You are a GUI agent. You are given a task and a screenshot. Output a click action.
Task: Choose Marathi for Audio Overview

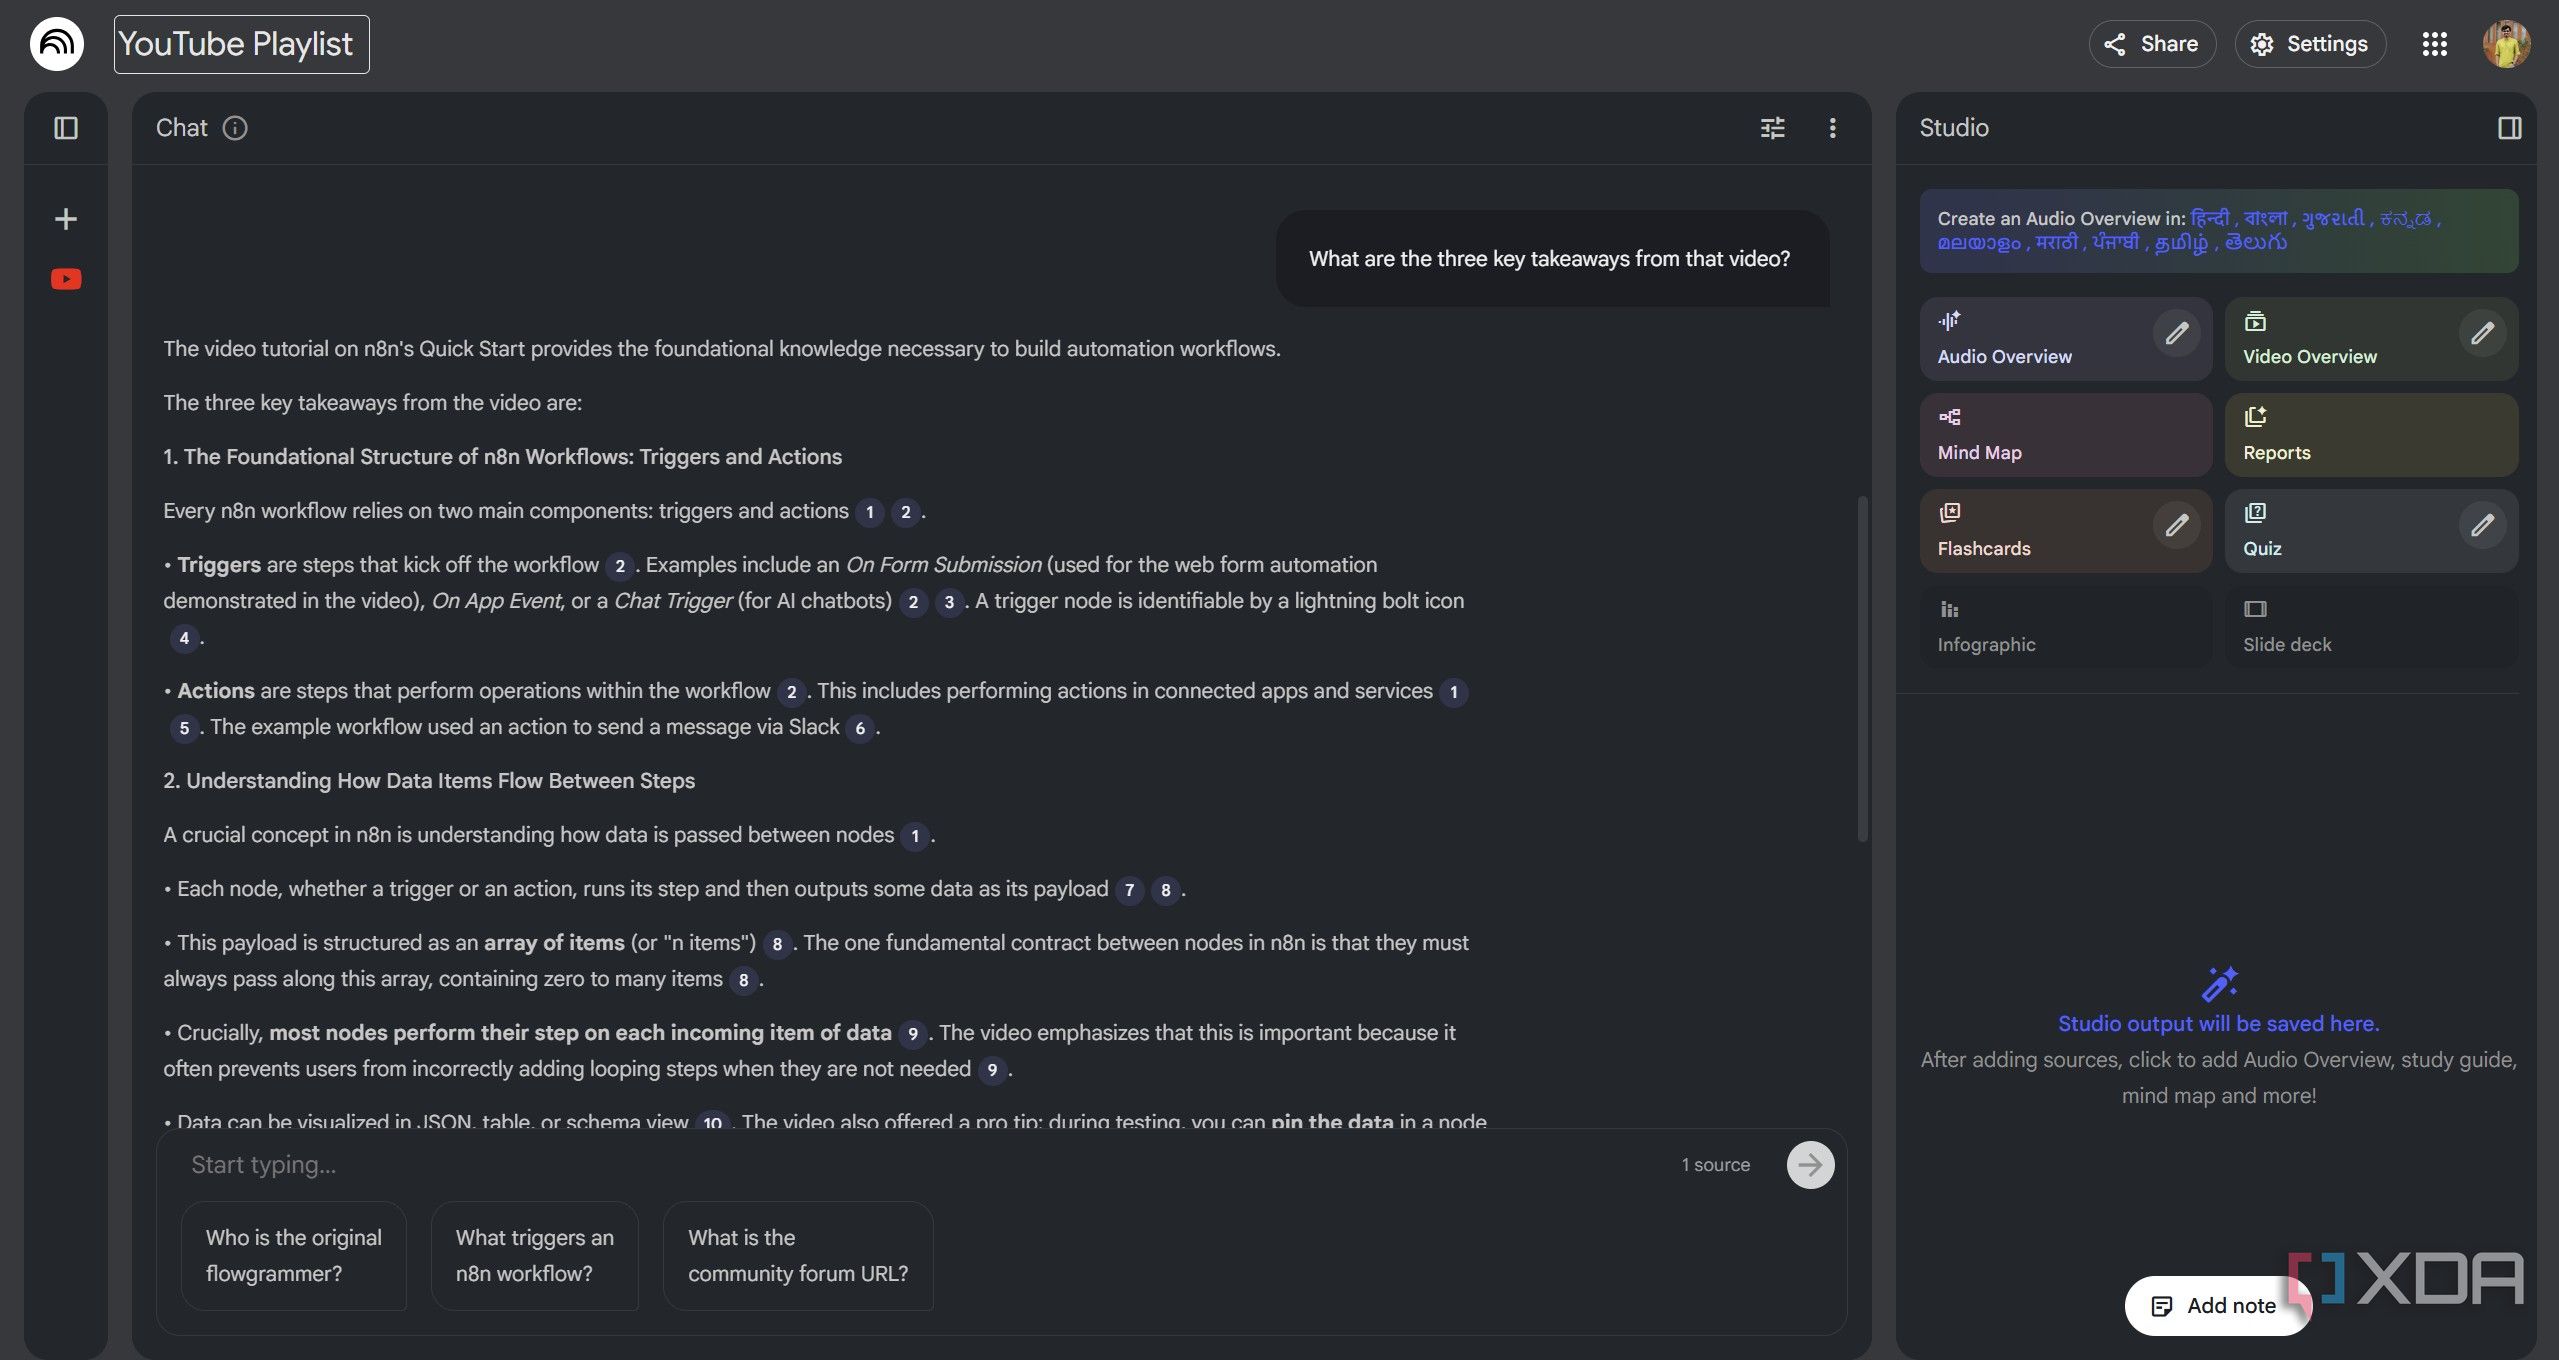coord(2056,243)
